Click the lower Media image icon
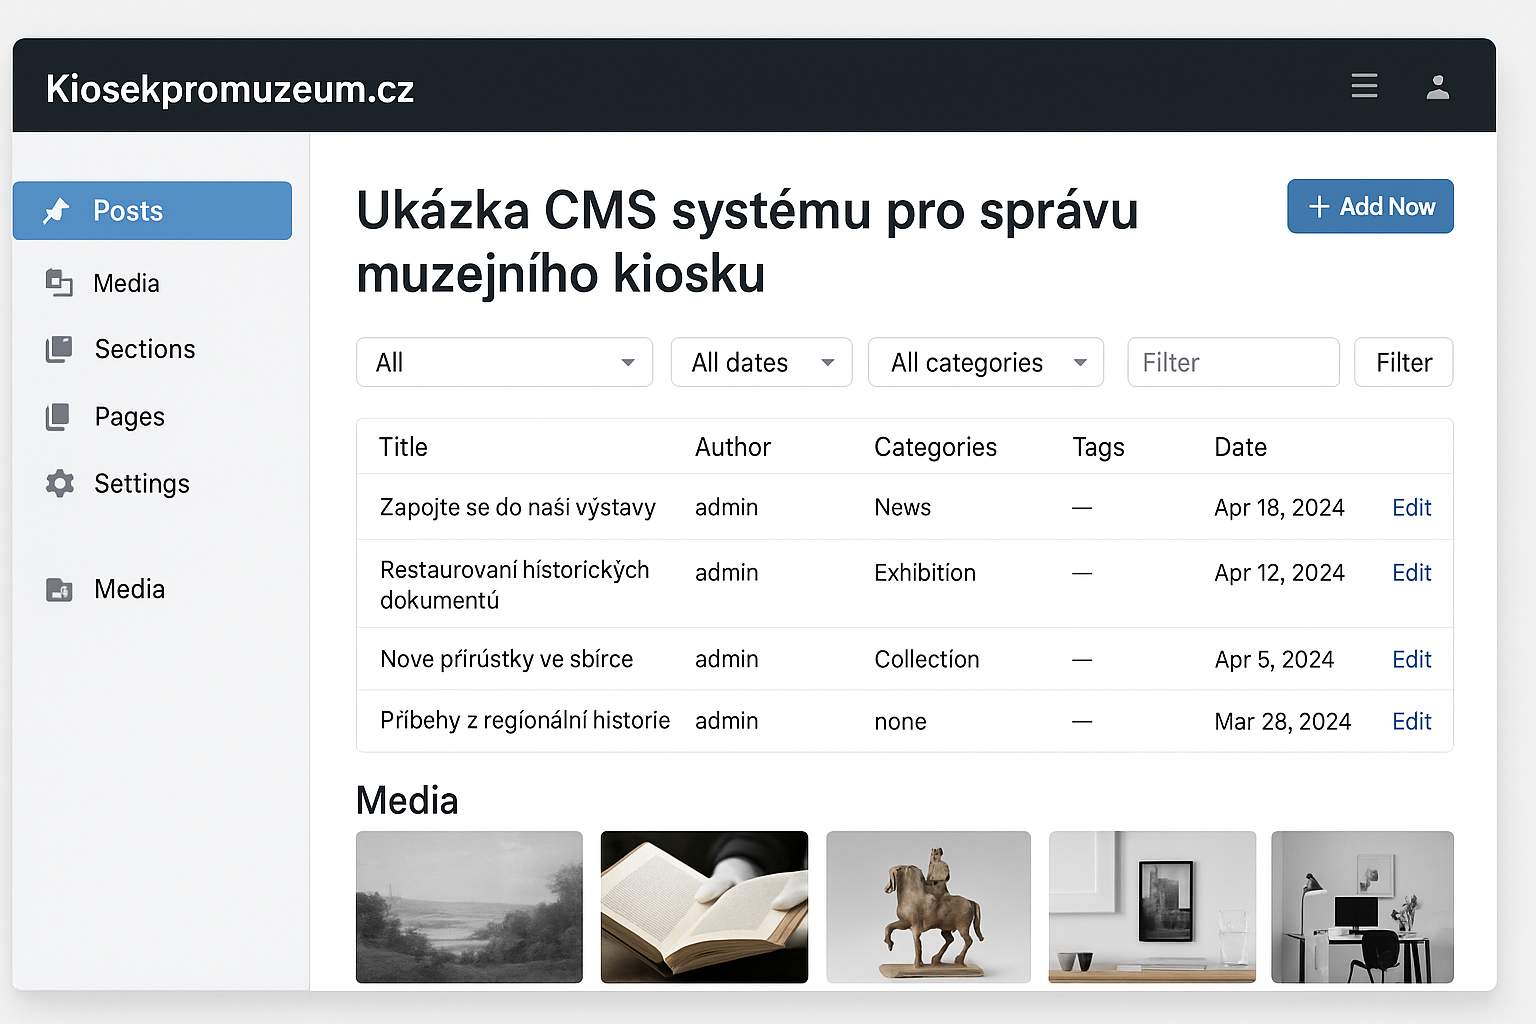Image resolution: width=1536 pixels, height=1024 pixels. [59, 589]
